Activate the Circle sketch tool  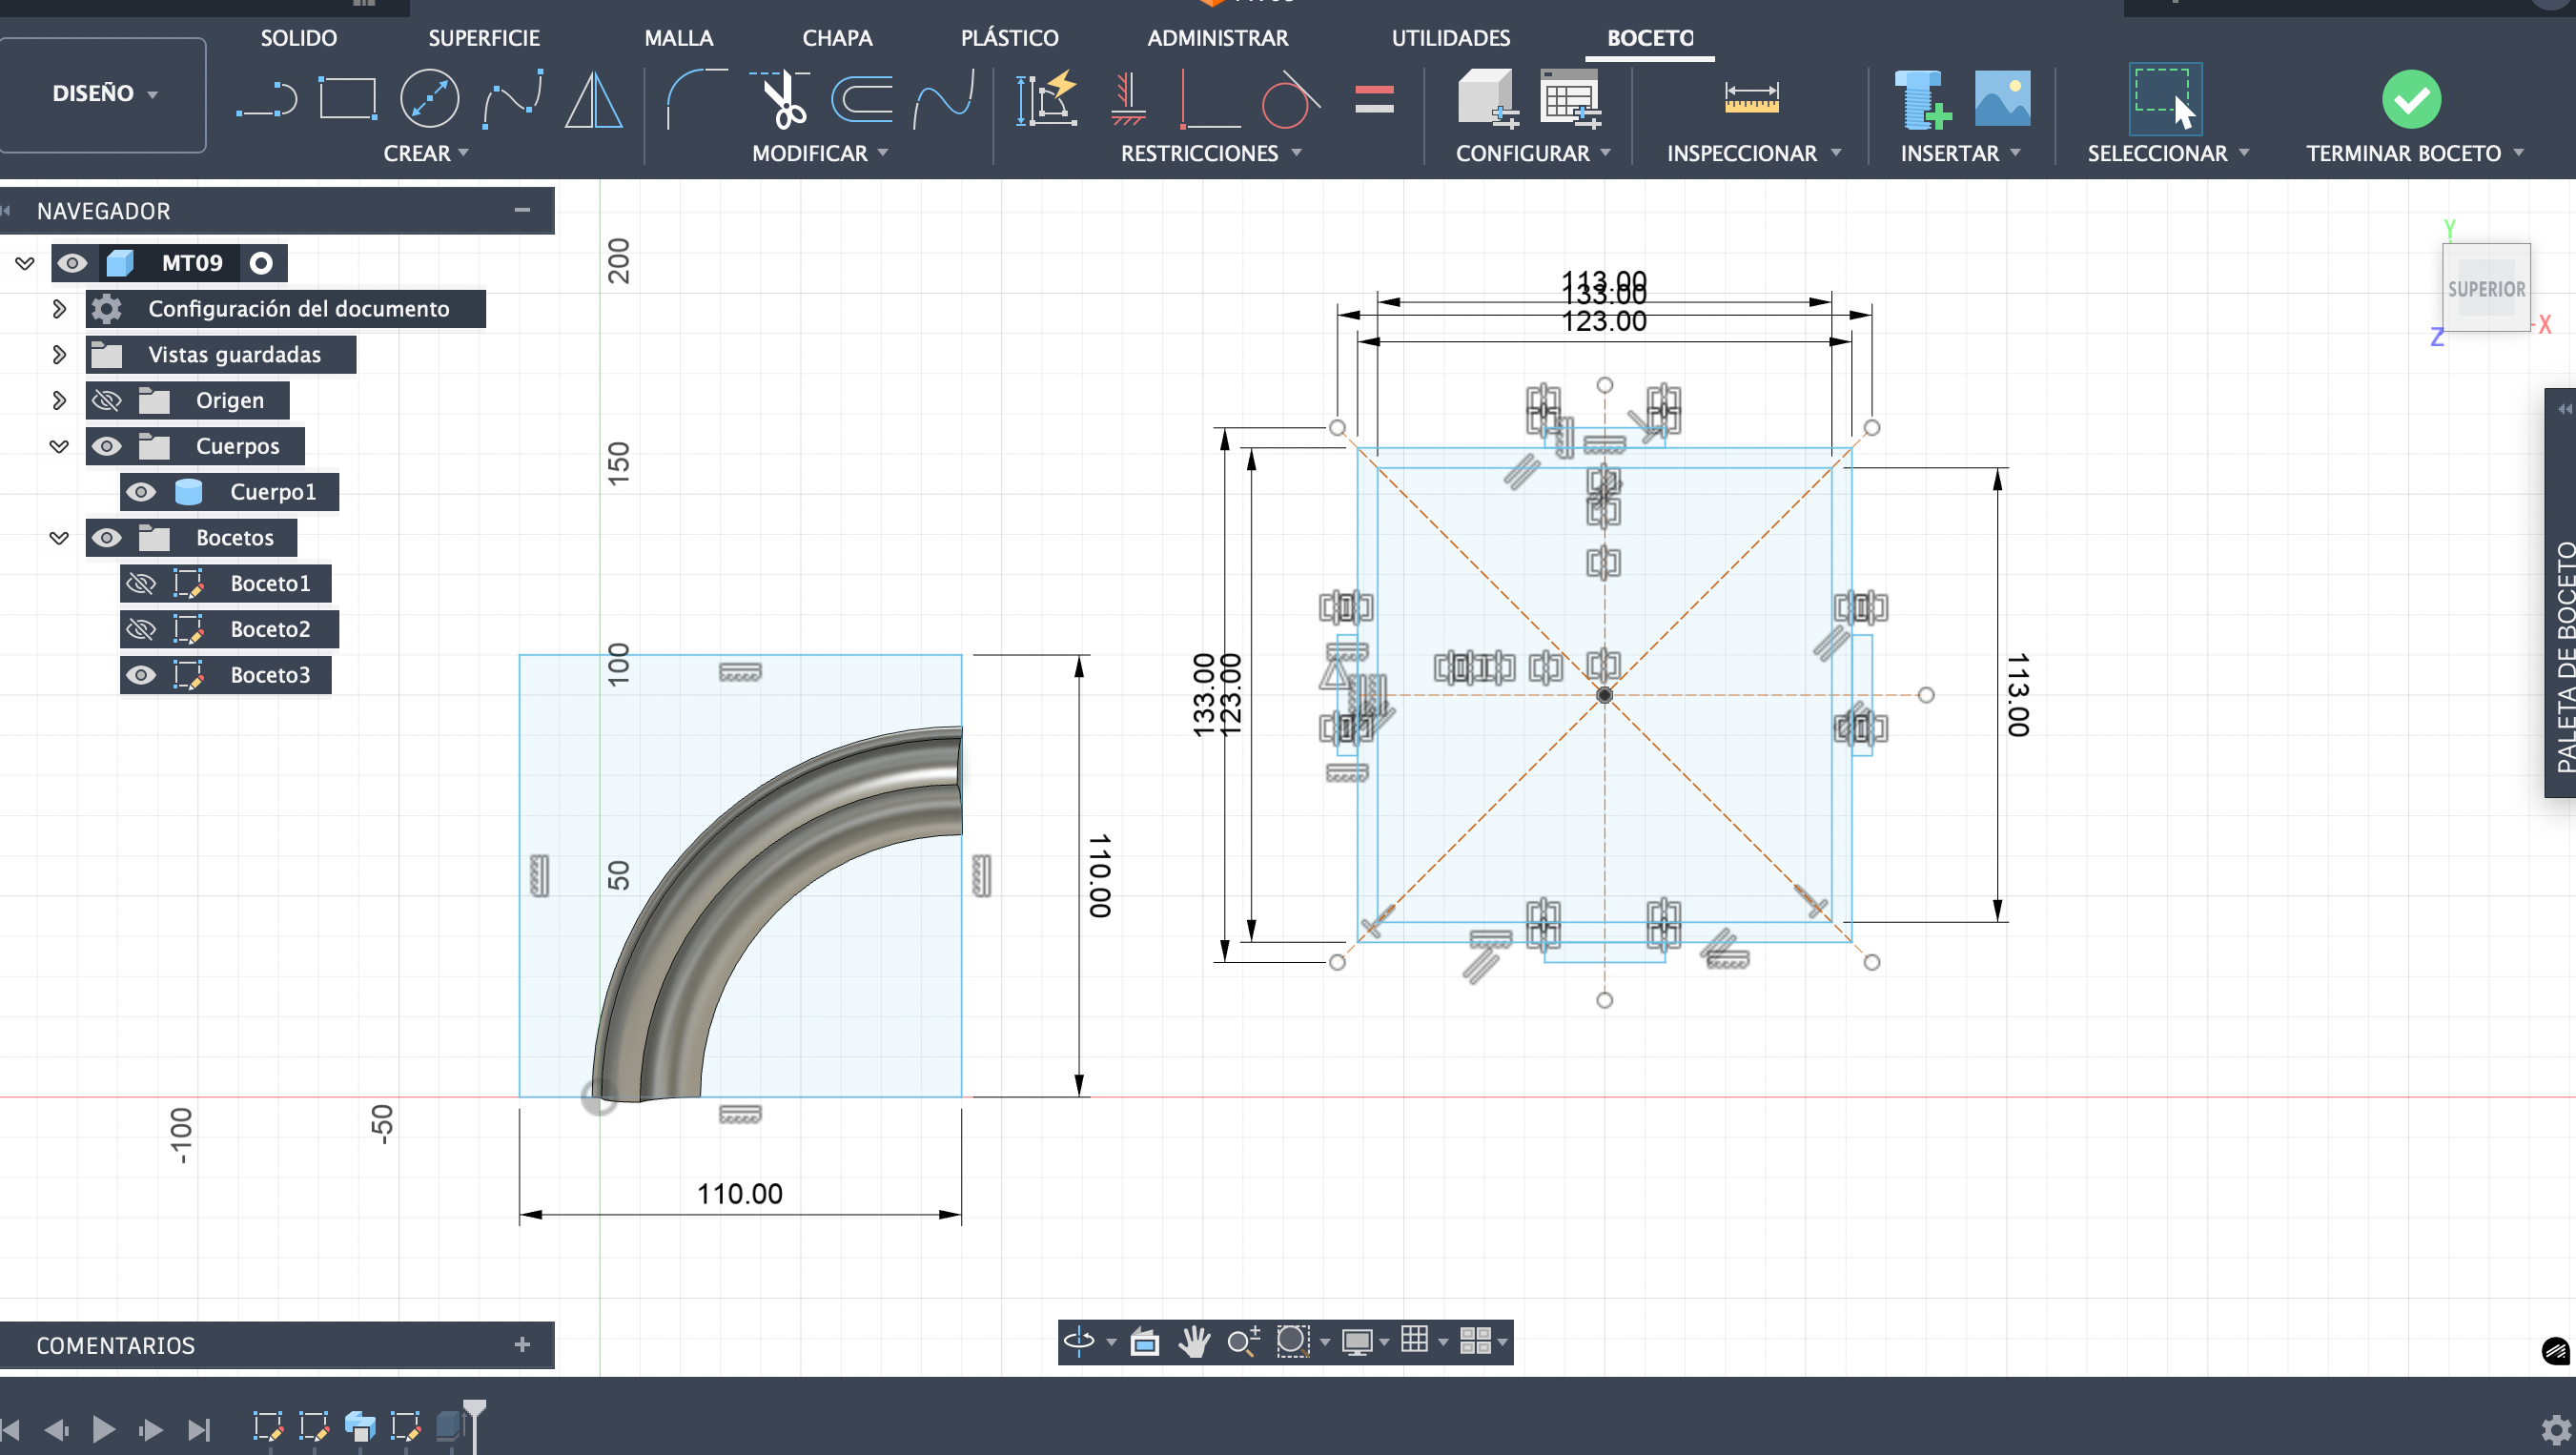pos(429,99)
